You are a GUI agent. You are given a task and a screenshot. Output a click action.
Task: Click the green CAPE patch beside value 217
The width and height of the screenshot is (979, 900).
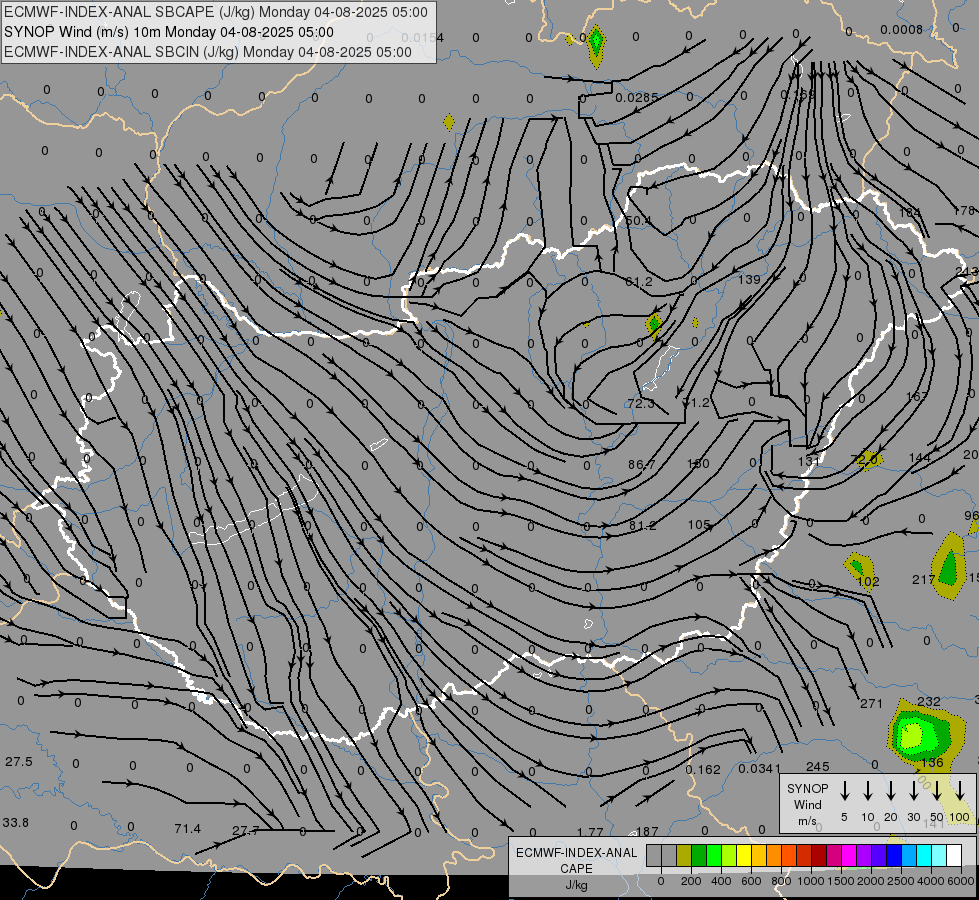pos(949,566)
